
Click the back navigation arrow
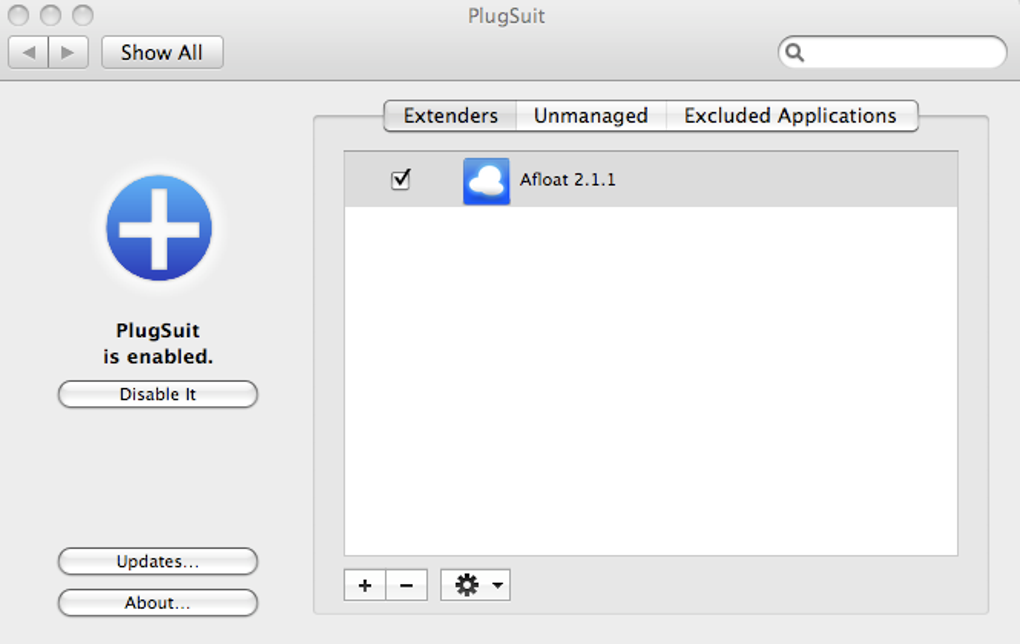pyautogui.click(x=29, y=53)
